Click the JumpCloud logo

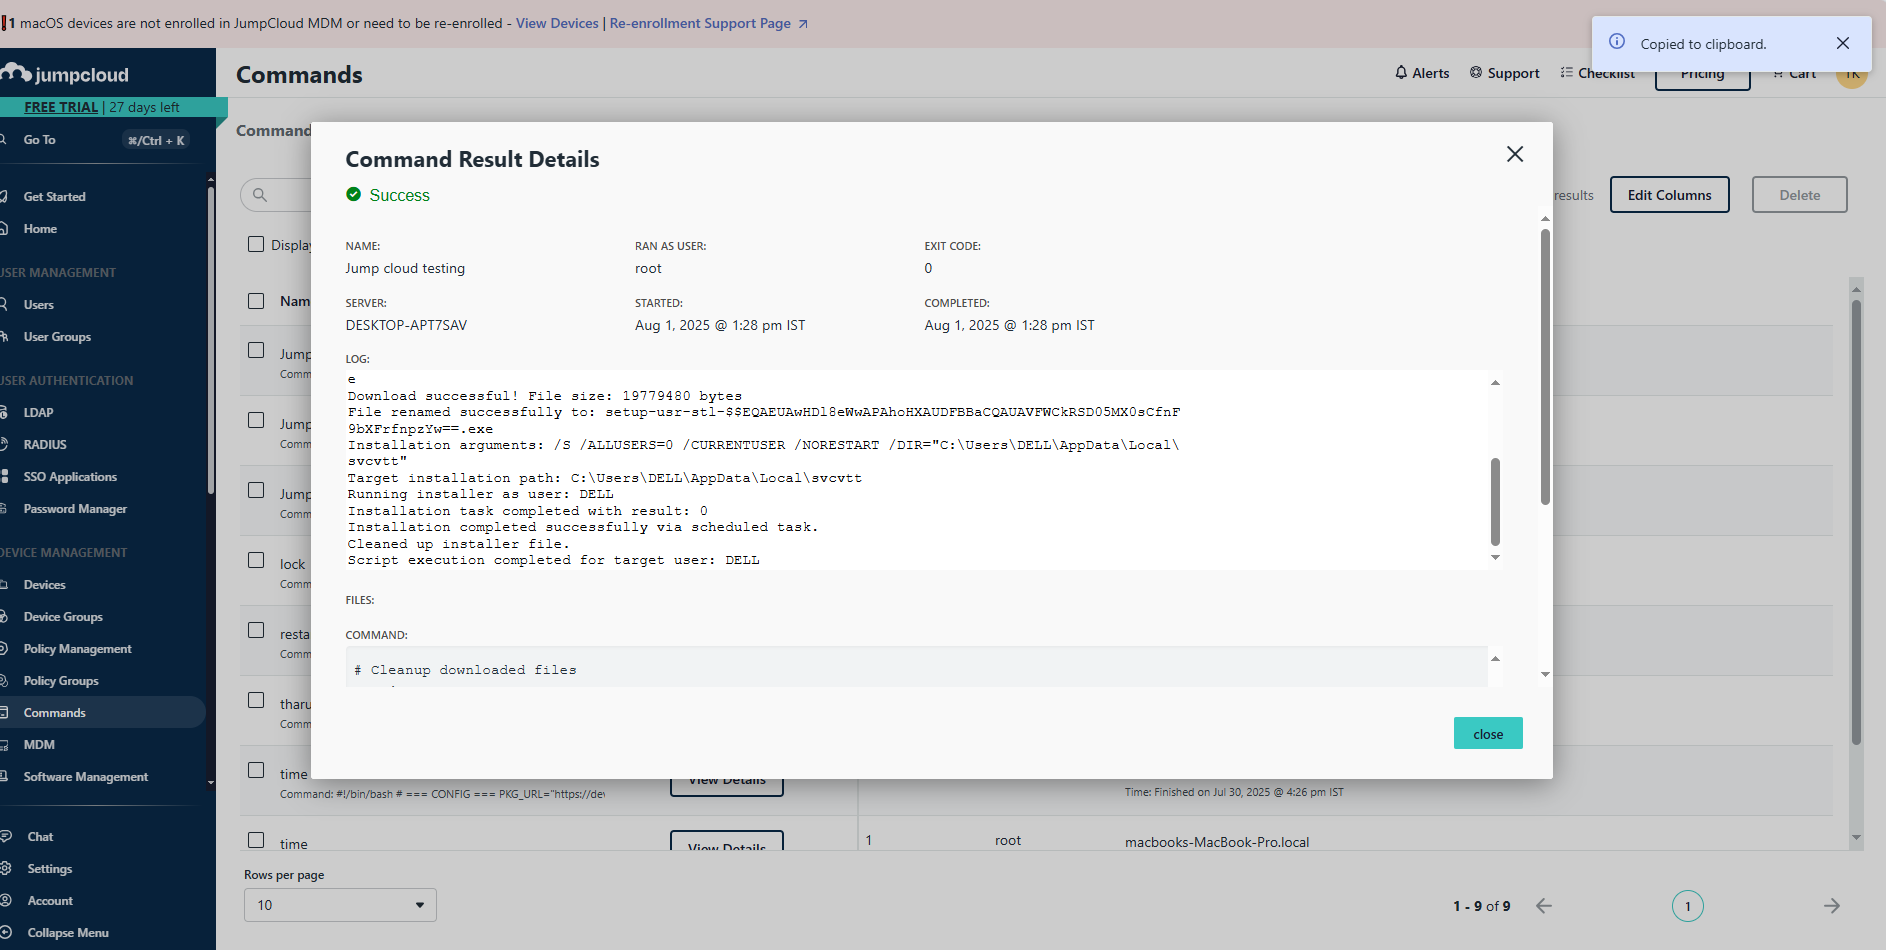tap(66, 74)
